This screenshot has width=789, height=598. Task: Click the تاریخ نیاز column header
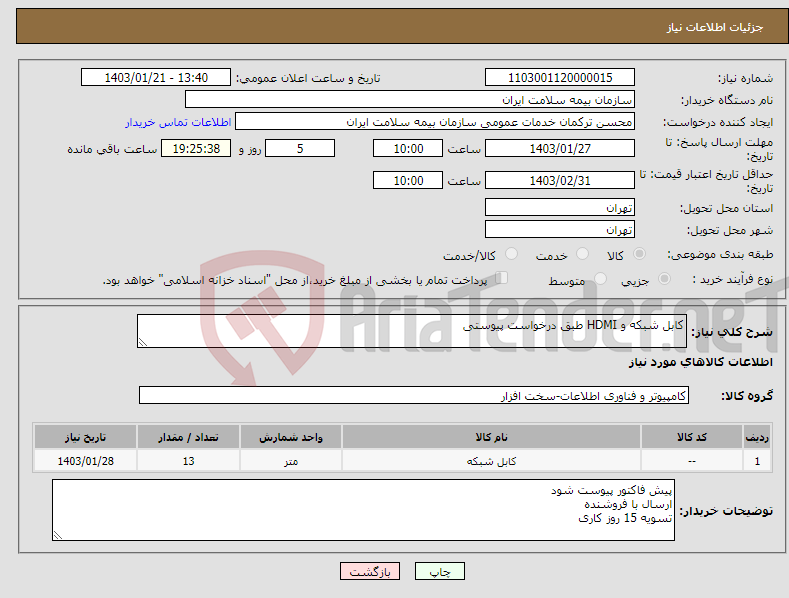click(86, 437)
